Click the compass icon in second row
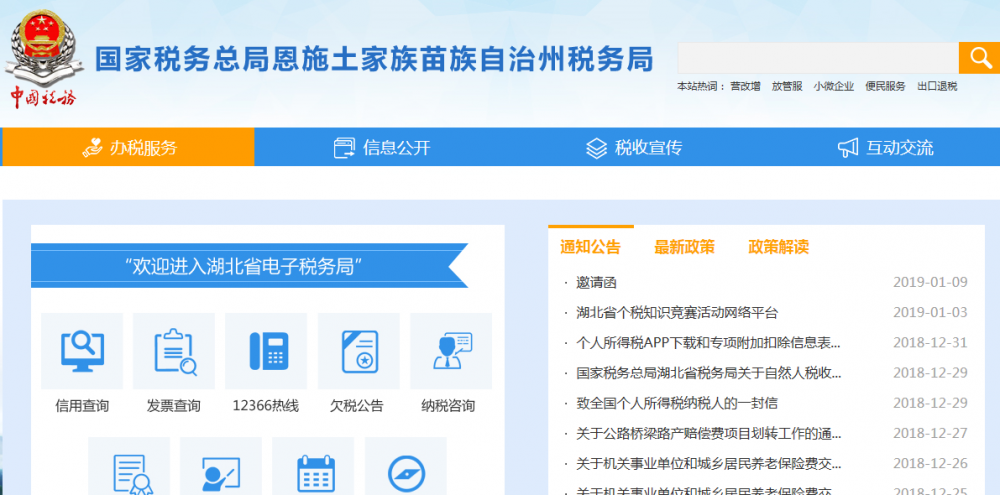Image resolution: width=1000 pixels, height=495 pixels. tap(405, 470)
